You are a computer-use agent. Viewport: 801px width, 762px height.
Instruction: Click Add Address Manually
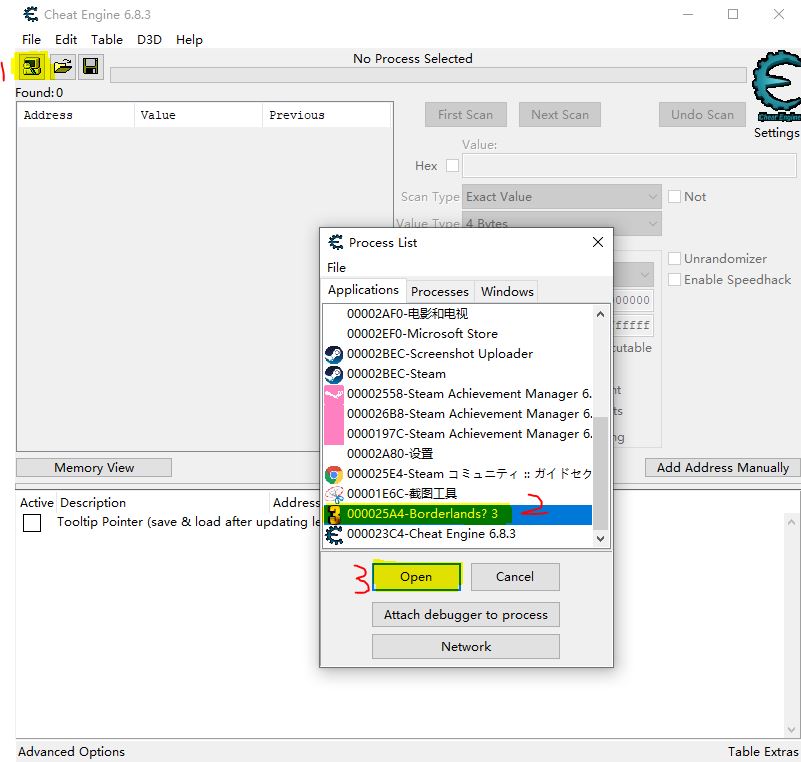click(722, 467)
